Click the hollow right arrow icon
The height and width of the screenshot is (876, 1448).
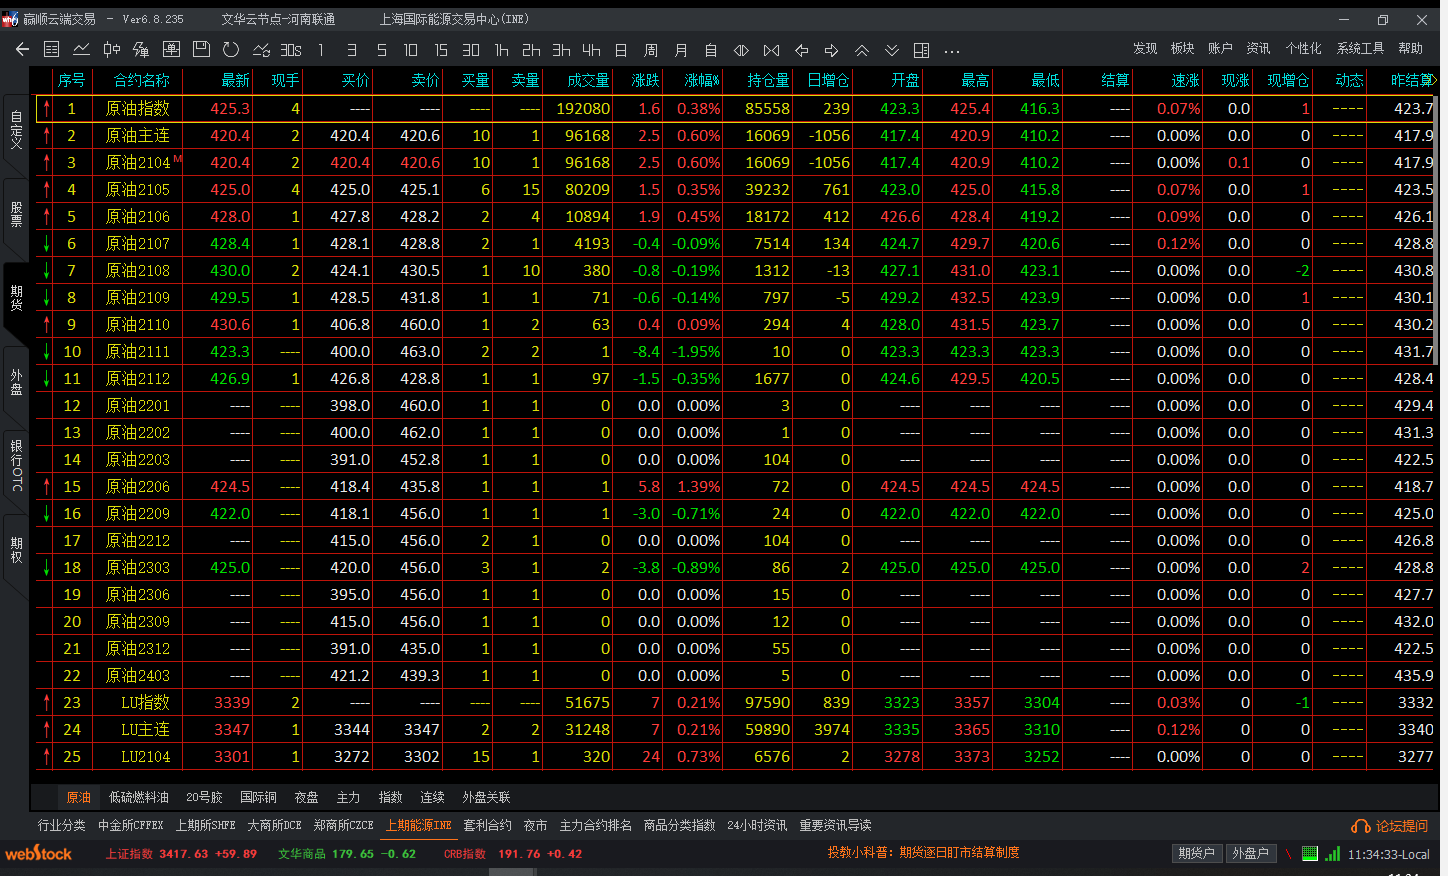(x=831, y=50)
